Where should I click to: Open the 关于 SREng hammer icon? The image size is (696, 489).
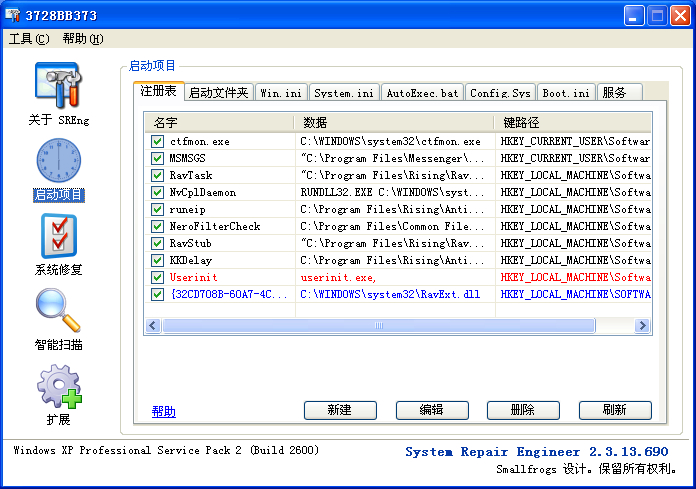[58, 85]
